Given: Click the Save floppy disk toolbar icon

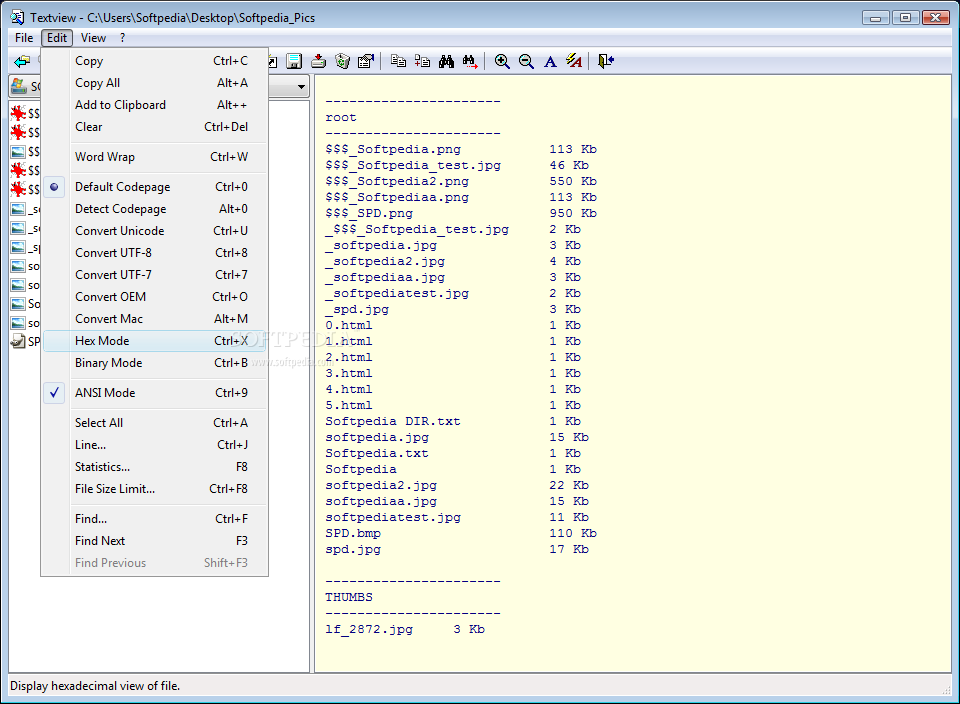Looking at the screenshot, I should (x=294, y=61).
